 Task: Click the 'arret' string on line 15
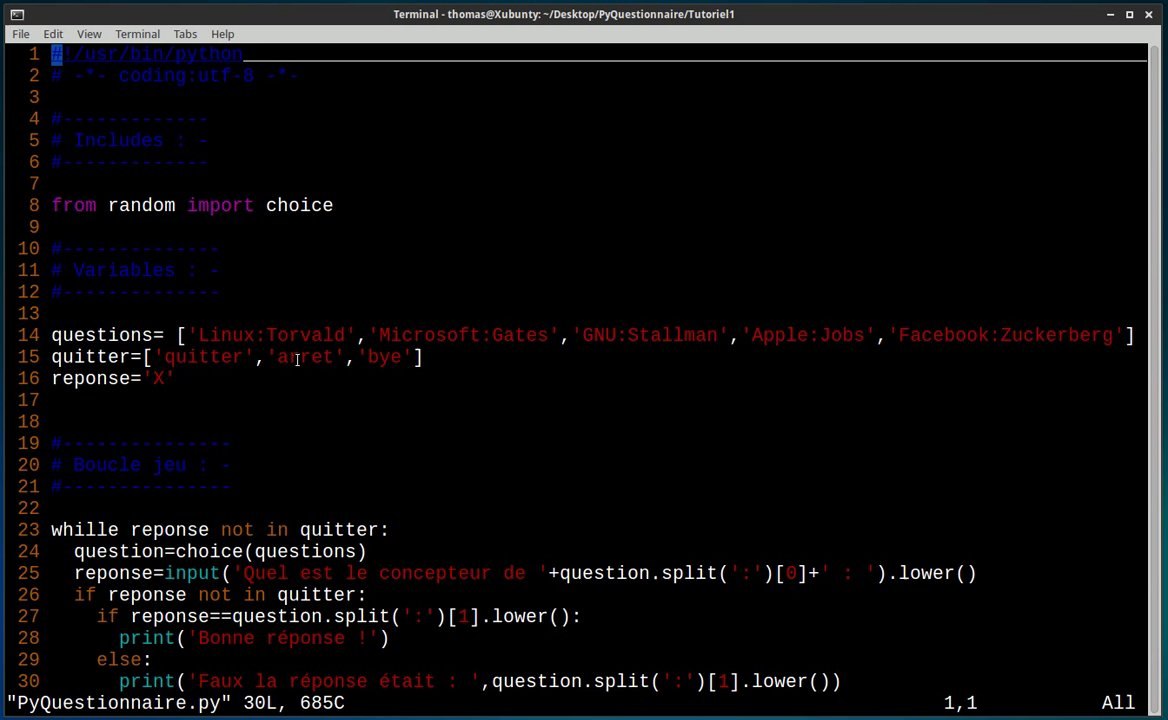point(305,357)
